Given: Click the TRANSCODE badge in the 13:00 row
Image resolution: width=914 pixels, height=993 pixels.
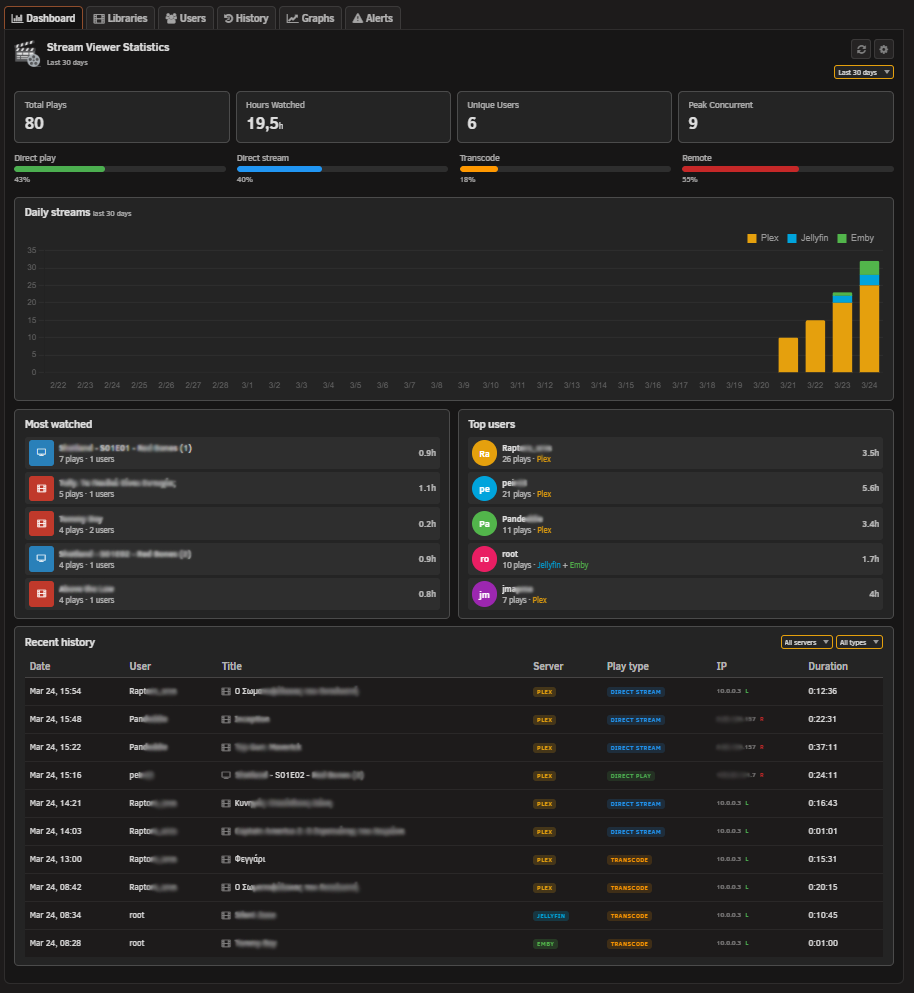Looking at the screenshot, I should pyautogui.click(x=629, y=860).
